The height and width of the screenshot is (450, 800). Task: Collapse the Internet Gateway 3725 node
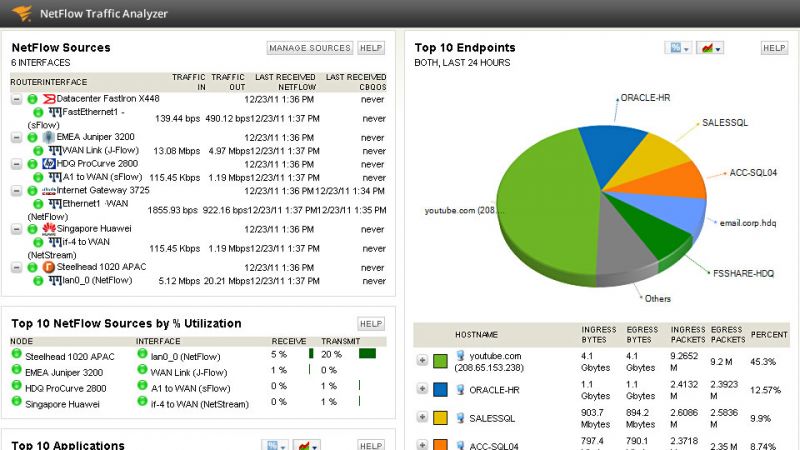pyautogui.click(x=17, y=191)
